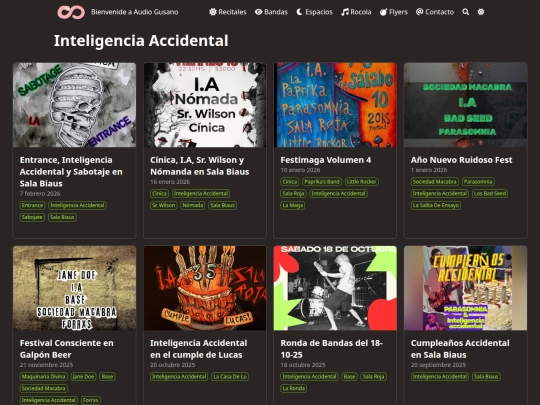Open the Recitales menu item
540x405 pixels.
pyautogui.click(x=228, y=12)
